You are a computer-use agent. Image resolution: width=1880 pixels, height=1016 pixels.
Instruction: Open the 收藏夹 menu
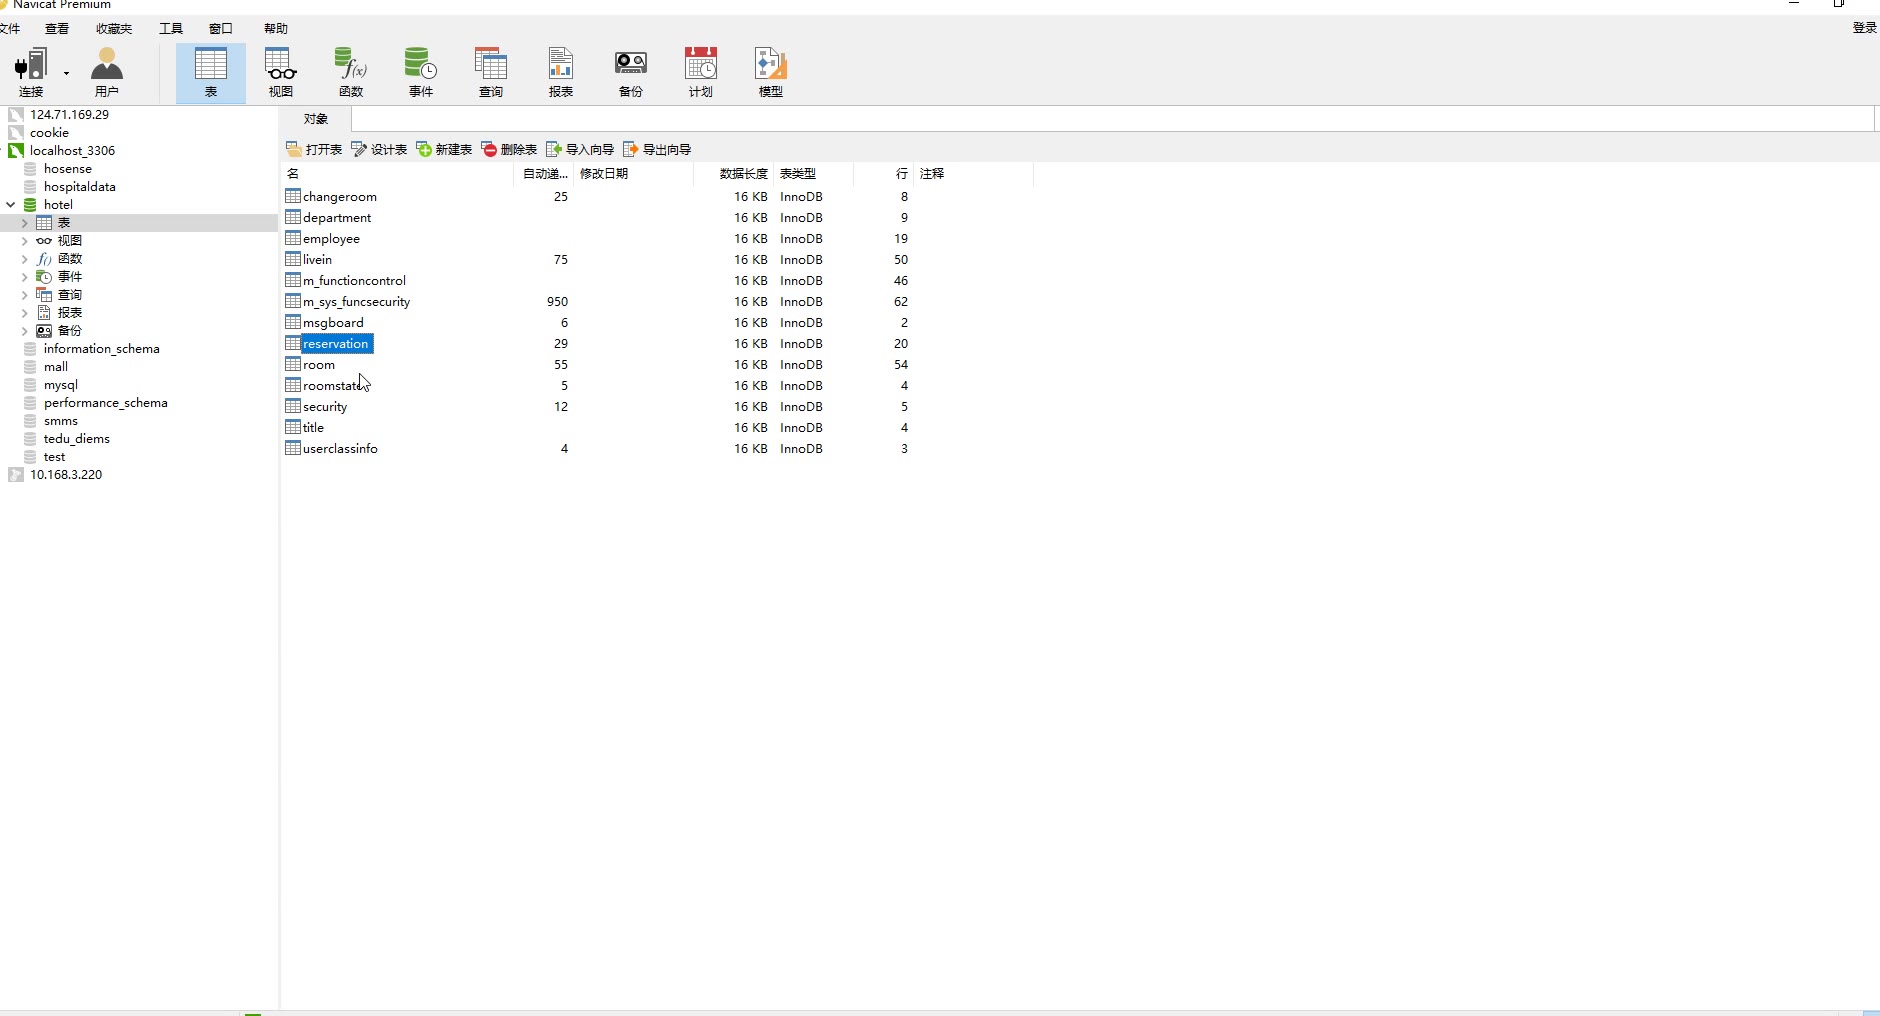(114, 28)
